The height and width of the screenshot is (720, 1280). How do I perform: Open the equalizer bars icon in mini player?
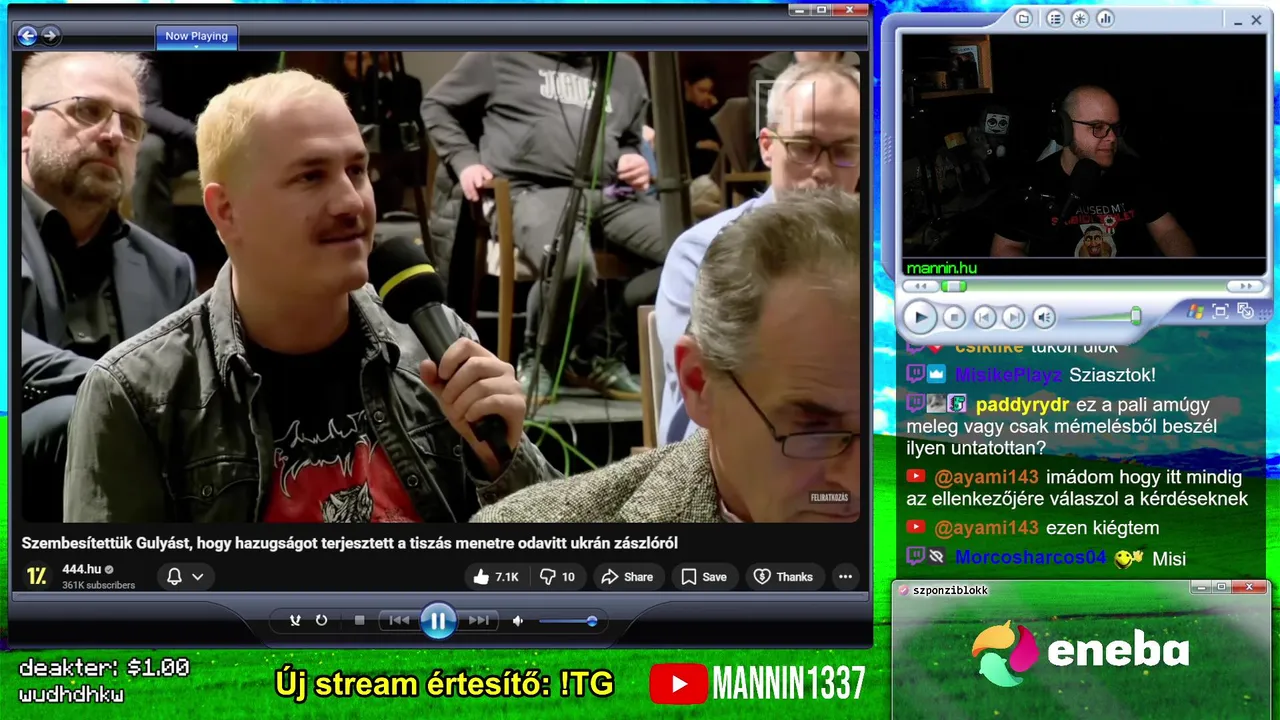click(1105, 18)
